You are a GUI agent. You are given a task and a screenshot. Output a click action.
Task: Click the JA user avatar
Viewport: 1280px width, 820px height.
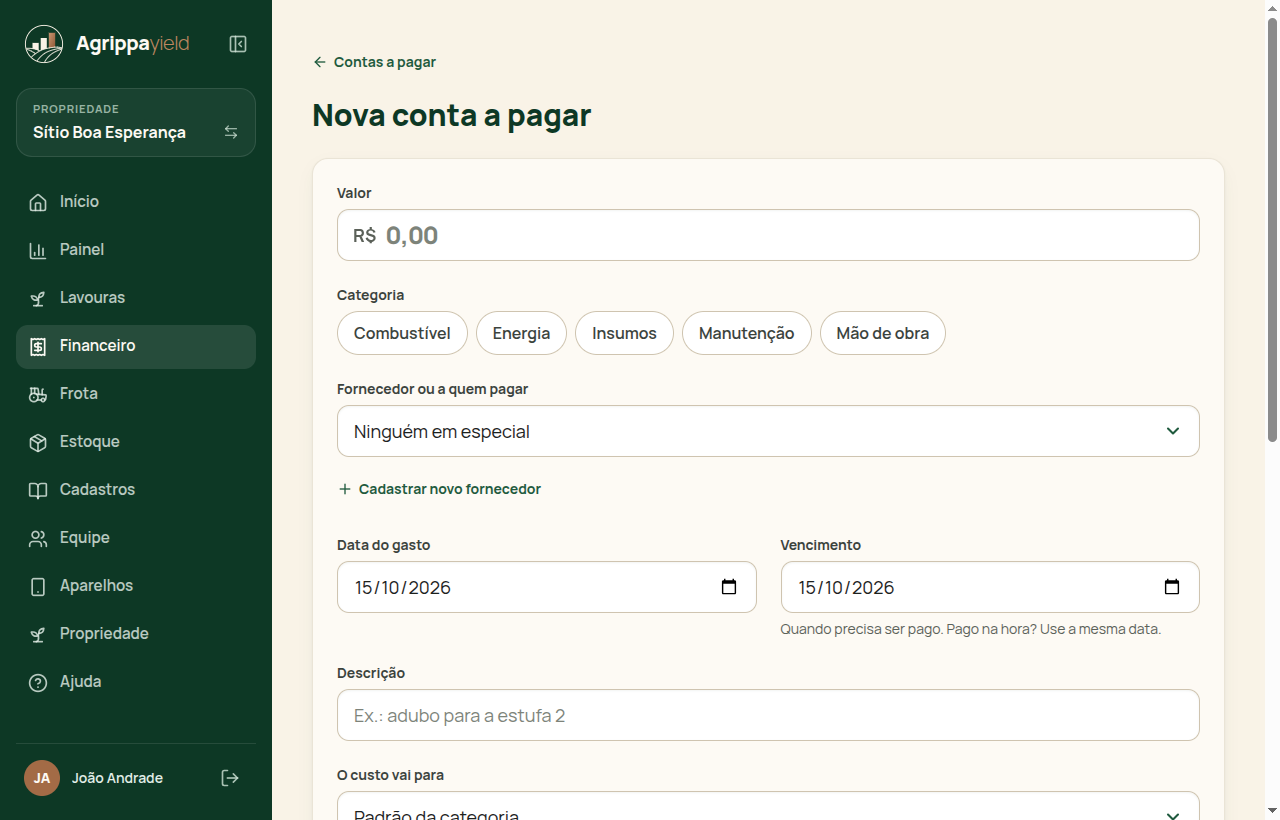(x=42, y=778)
